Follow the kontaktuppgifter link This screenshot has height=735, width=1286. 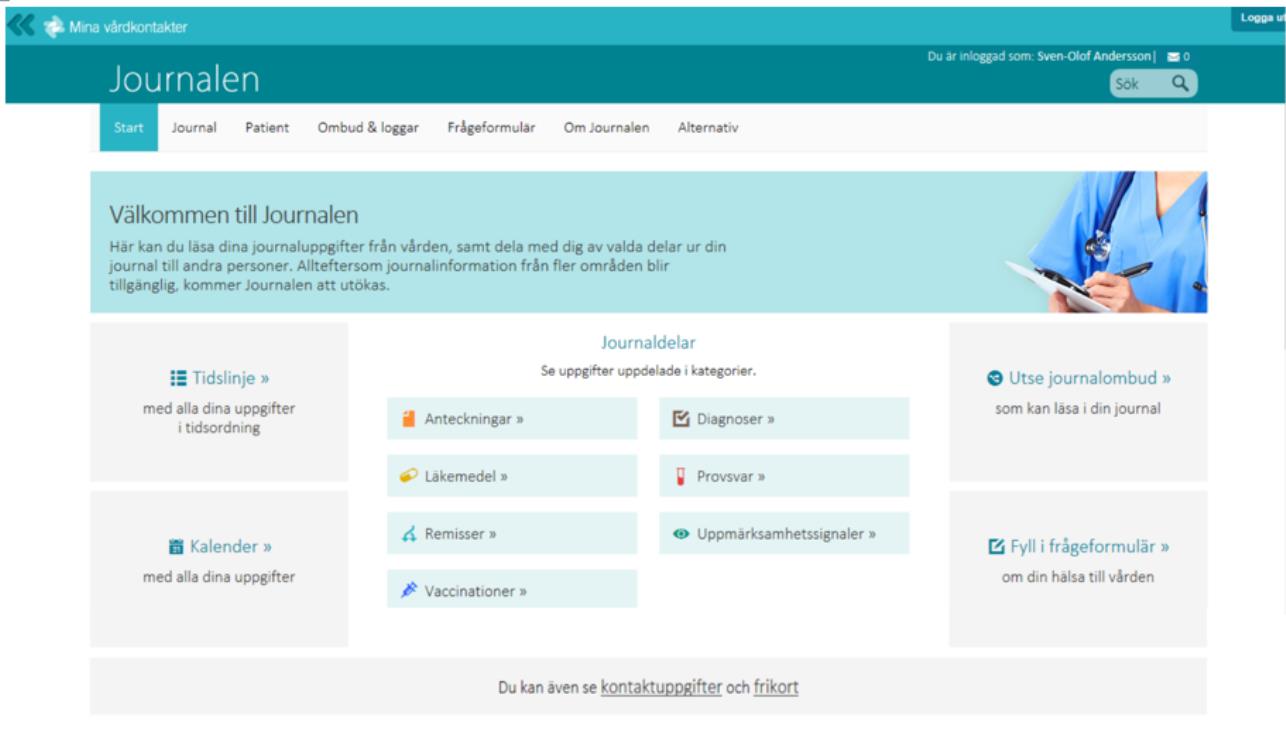[661, 688]
